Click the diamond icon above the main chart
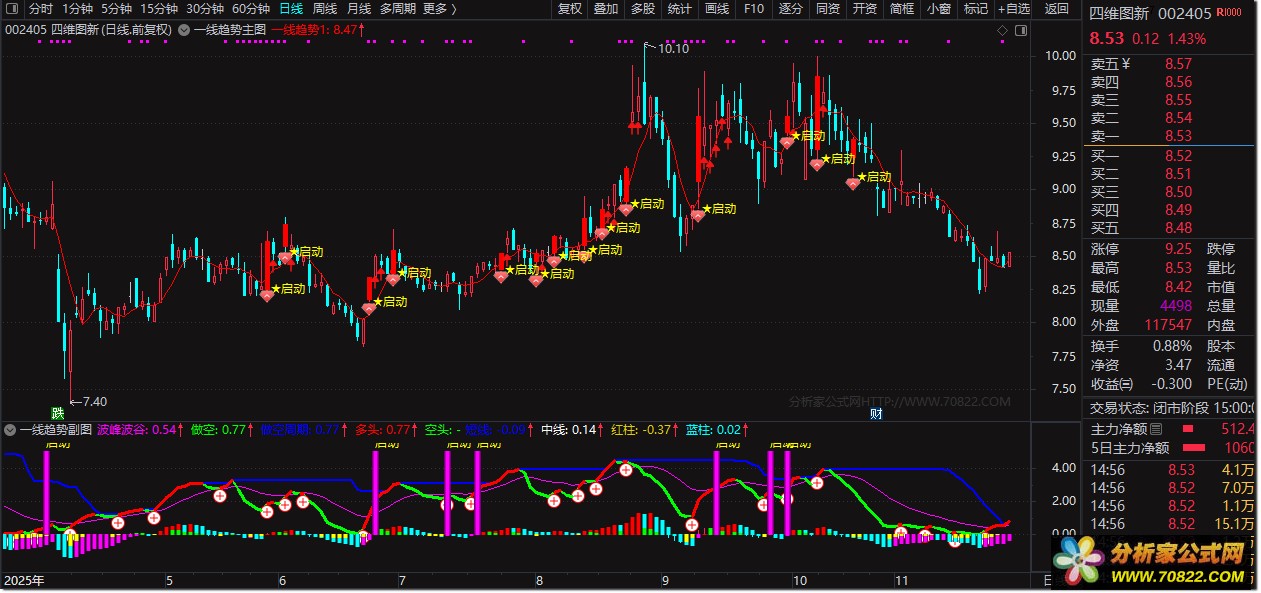The width and height of the screenshot is (1261, 593). 1003,30
